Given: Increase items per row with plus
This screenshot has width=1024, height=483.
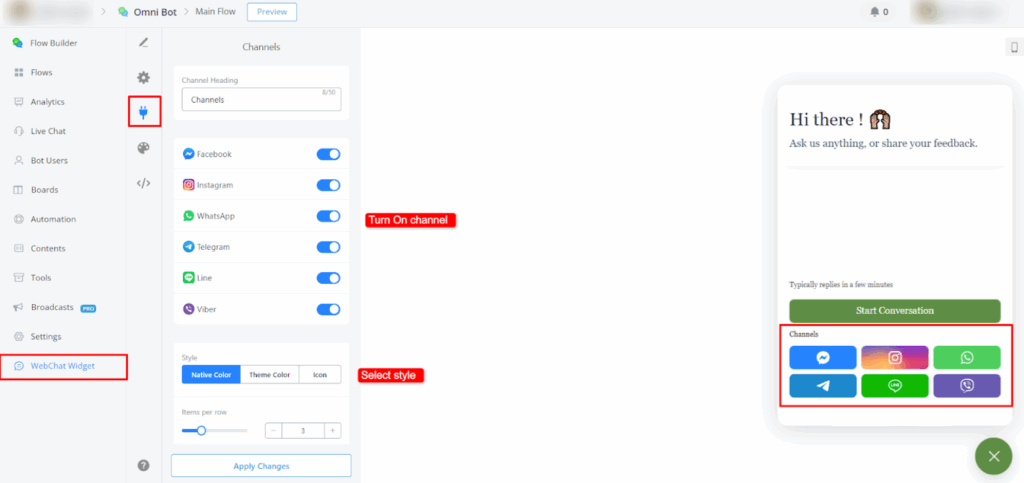Looking at the screenshot, I should tap(332, 430).
